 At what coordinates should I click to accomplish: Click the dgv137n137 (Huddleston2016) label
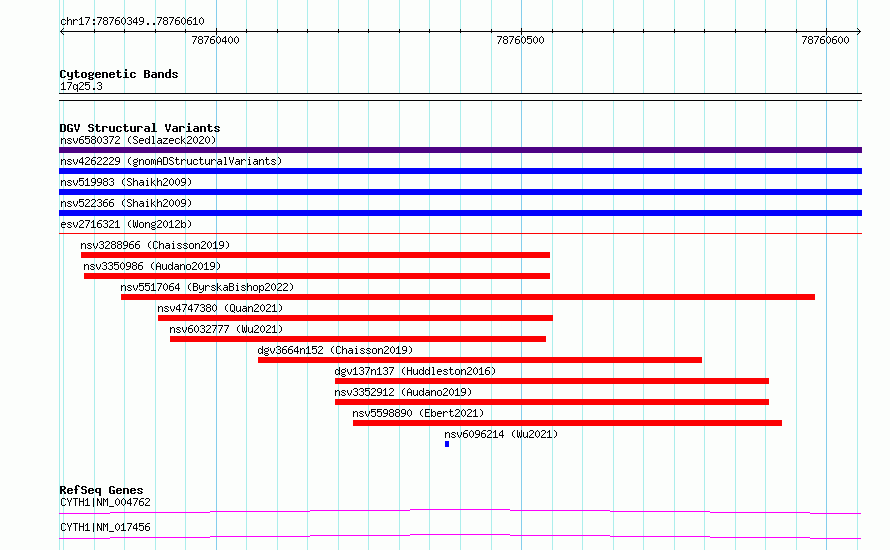click(x=415, y=371)
